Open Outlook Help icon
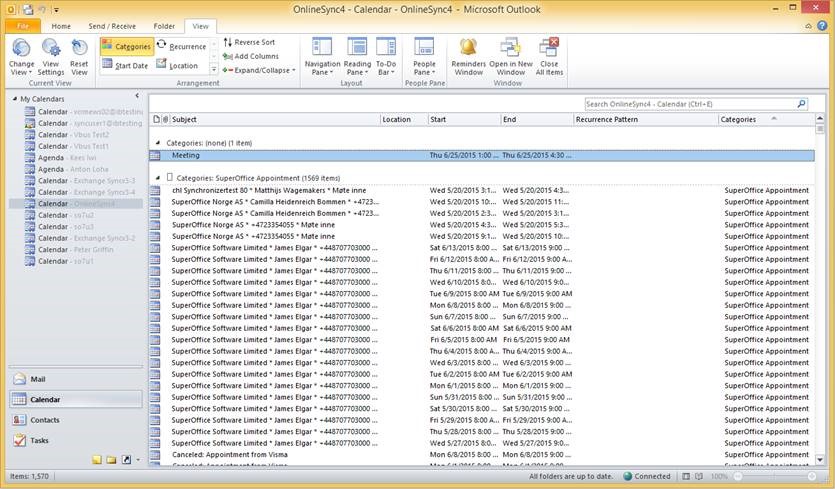This screenshot has height=489, width=835. coord(822,25)
